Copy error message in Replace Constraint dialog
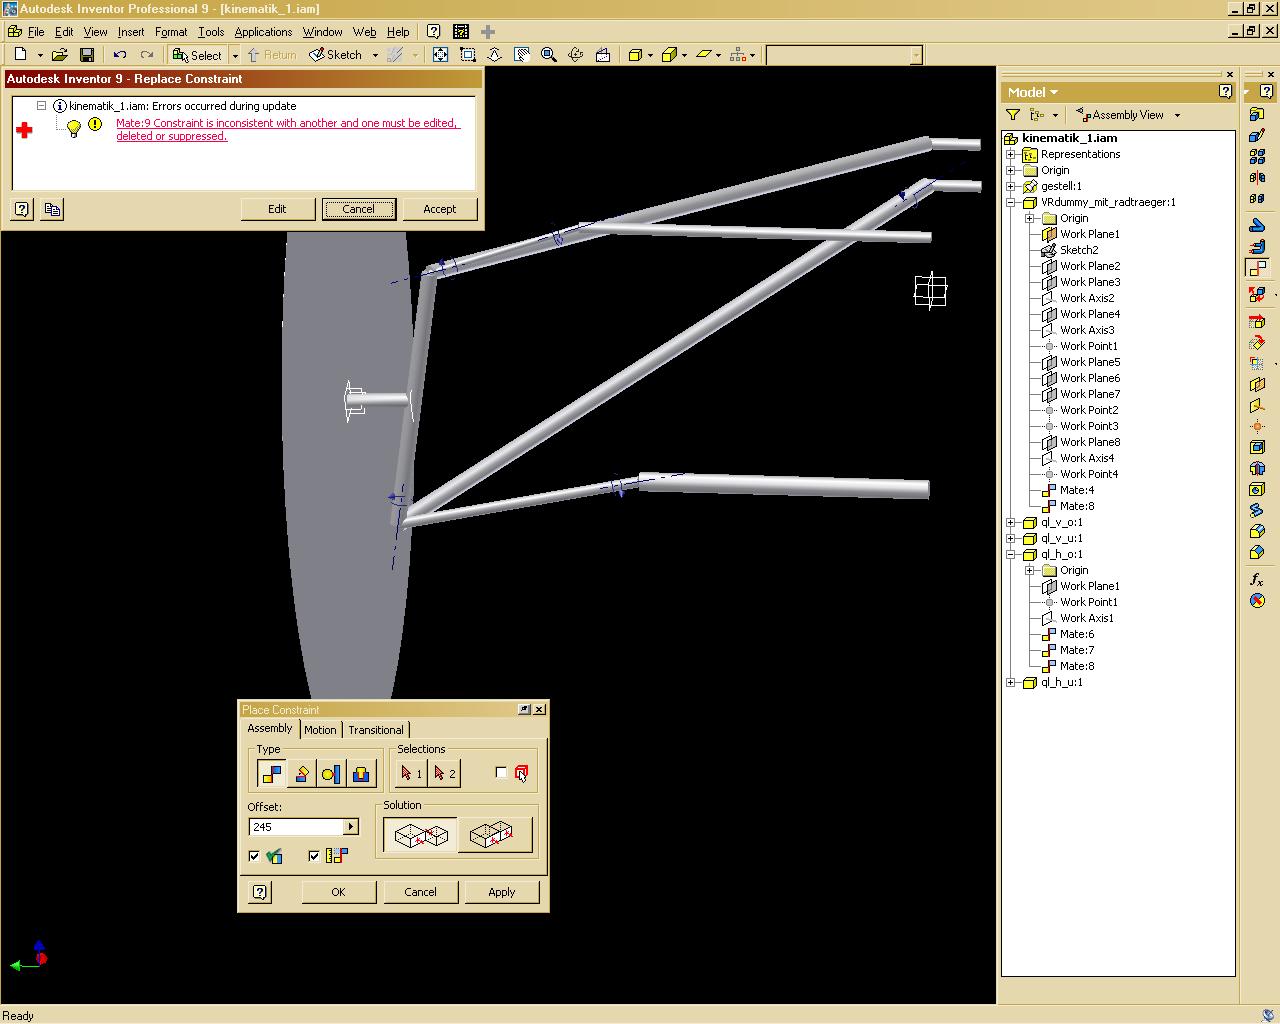 click(52, 209)
